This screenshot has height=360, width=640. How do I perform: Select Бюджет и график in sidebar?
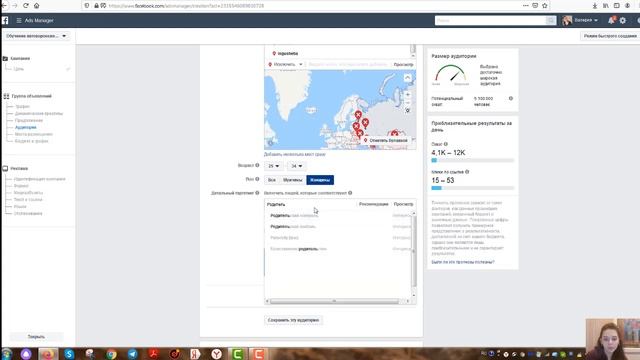[x=31, y=141]
